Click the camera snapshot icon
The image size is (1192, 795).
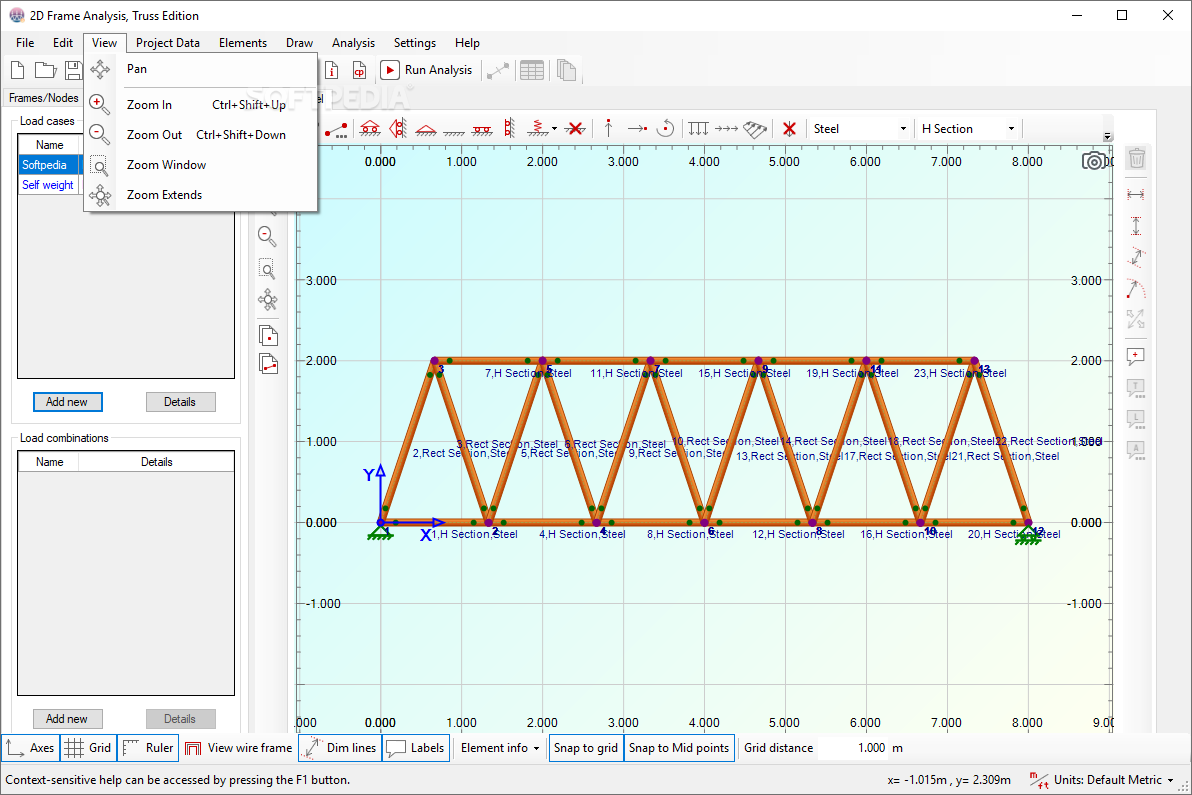pos(1094,161)
